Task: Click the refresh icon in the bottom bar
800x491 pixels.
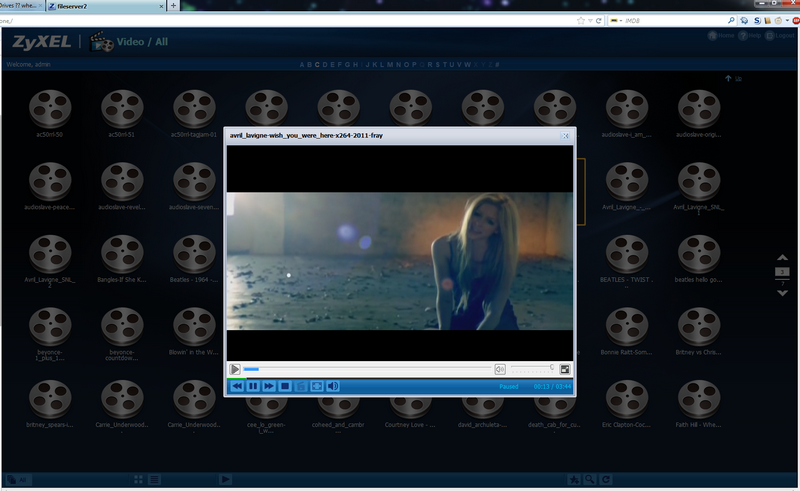Action: coord(606,479)
